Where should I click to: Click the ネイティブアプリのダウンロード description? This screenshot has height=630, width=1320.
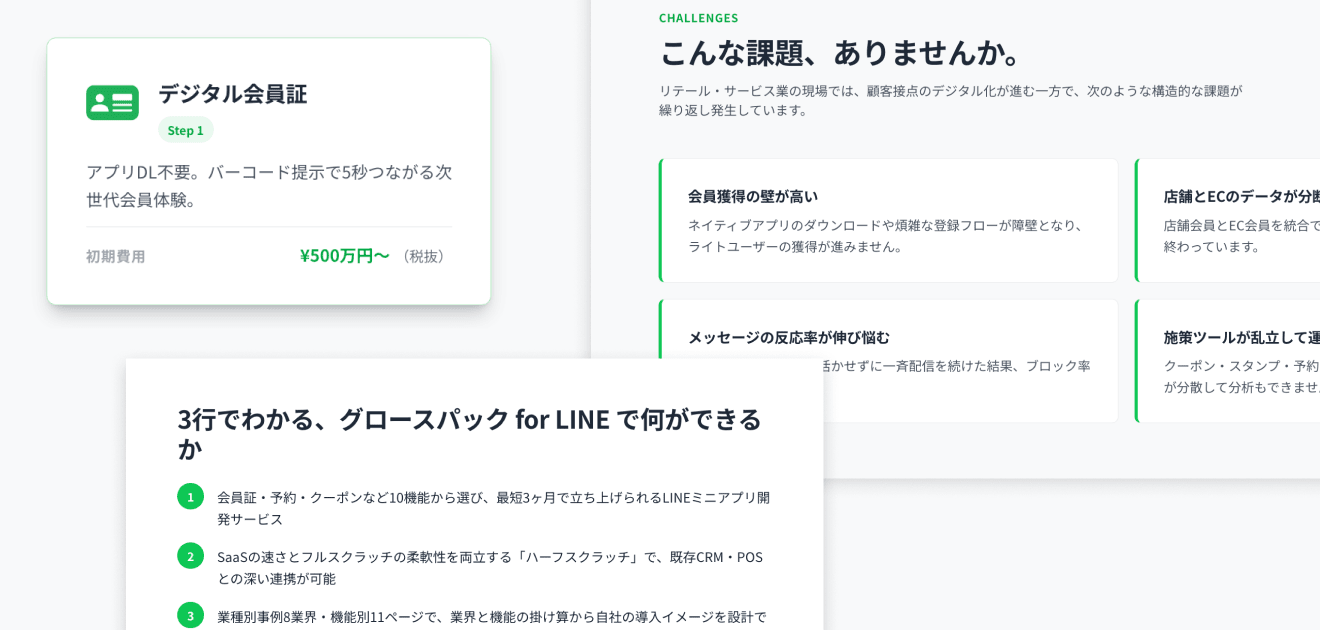click(887, 235)
